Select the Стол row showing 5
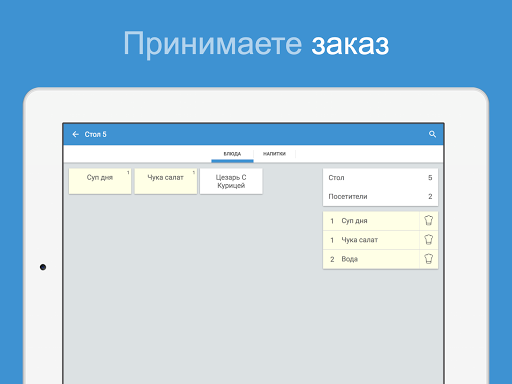The image size is (512, 384). tap(380, 178)
